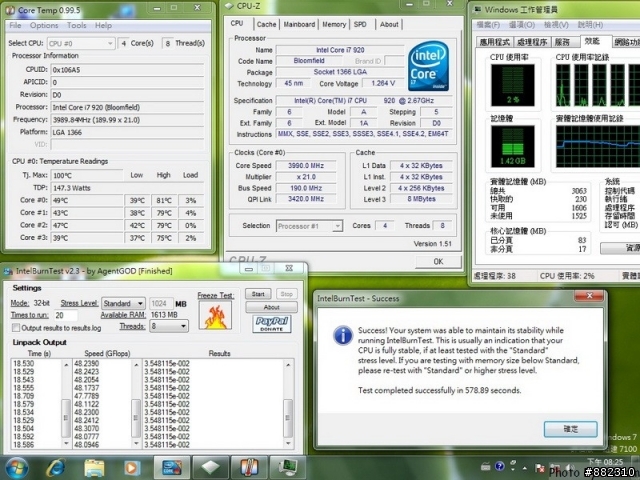640x480 pixels.
Task: Click the Results column scroll down arrow
Action: (288, 443)
